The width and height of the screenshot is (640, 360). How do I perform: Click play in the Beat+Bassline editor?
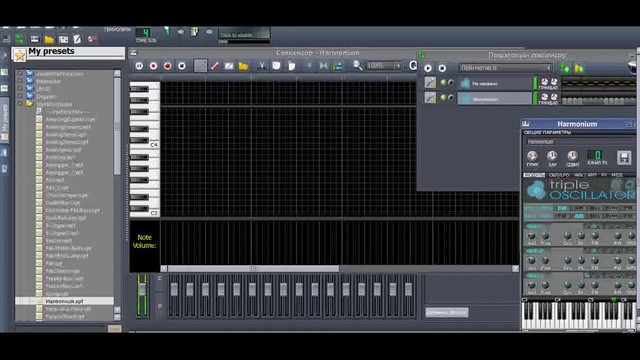pos(428,68)
